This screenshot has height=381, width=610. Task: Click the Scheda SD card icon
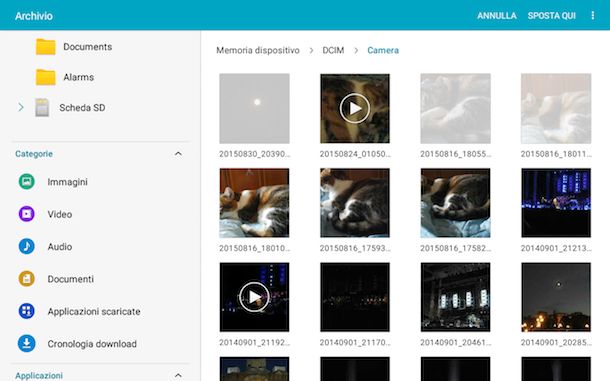click(42, 107)
